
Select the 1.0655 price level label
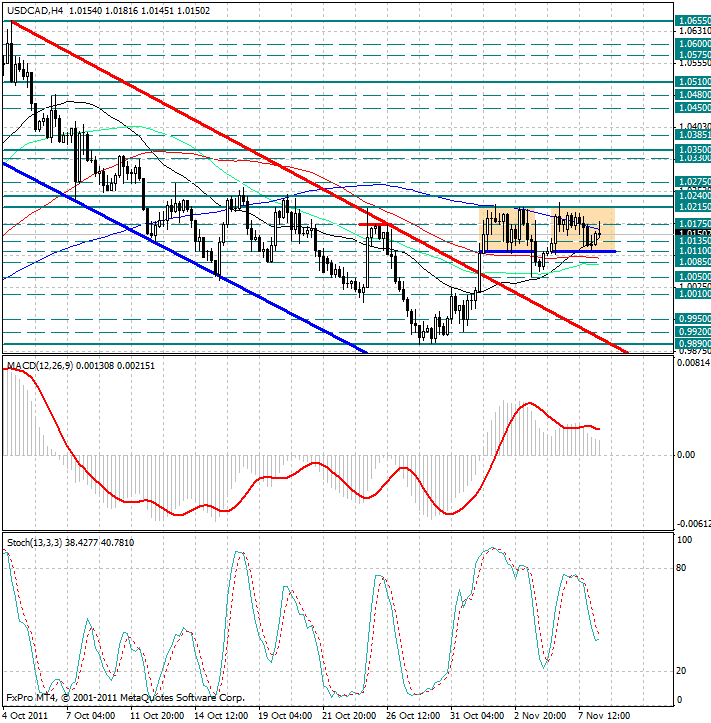point(693,20)
